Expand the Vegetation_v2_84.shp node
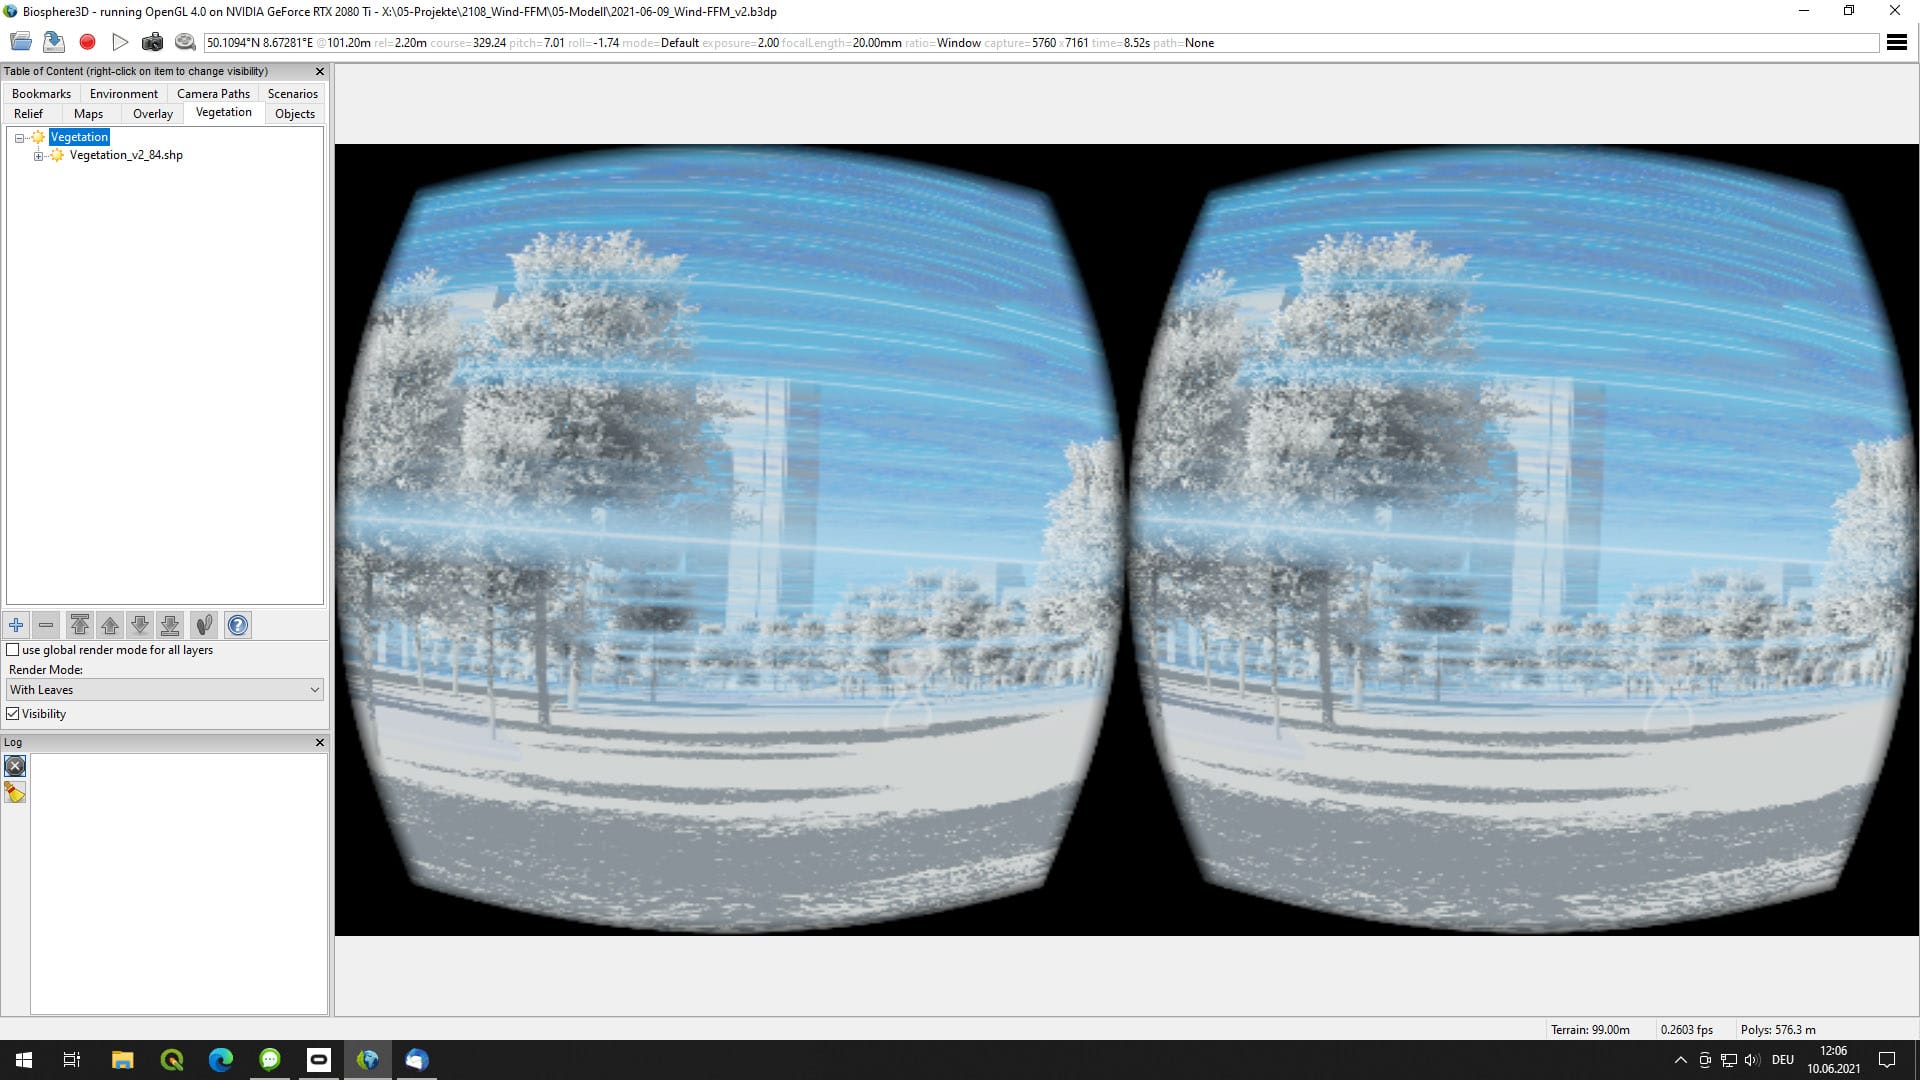This screenshot has width=1920, height=1080. pos(38,156)
